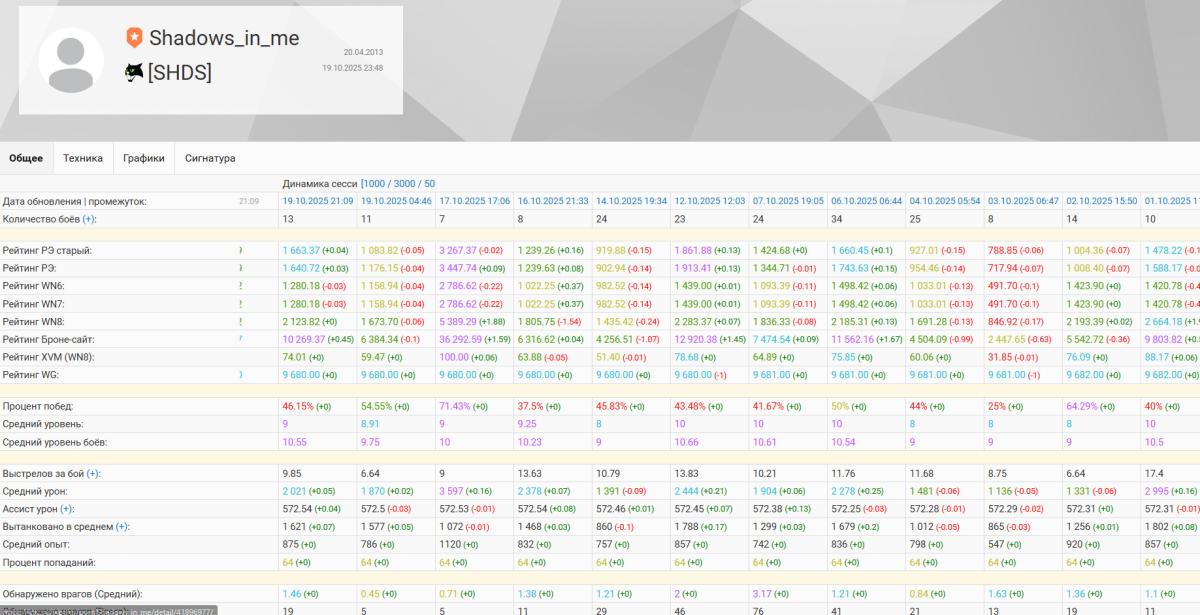Set session dynamics to 3000

tap(406, 184)
